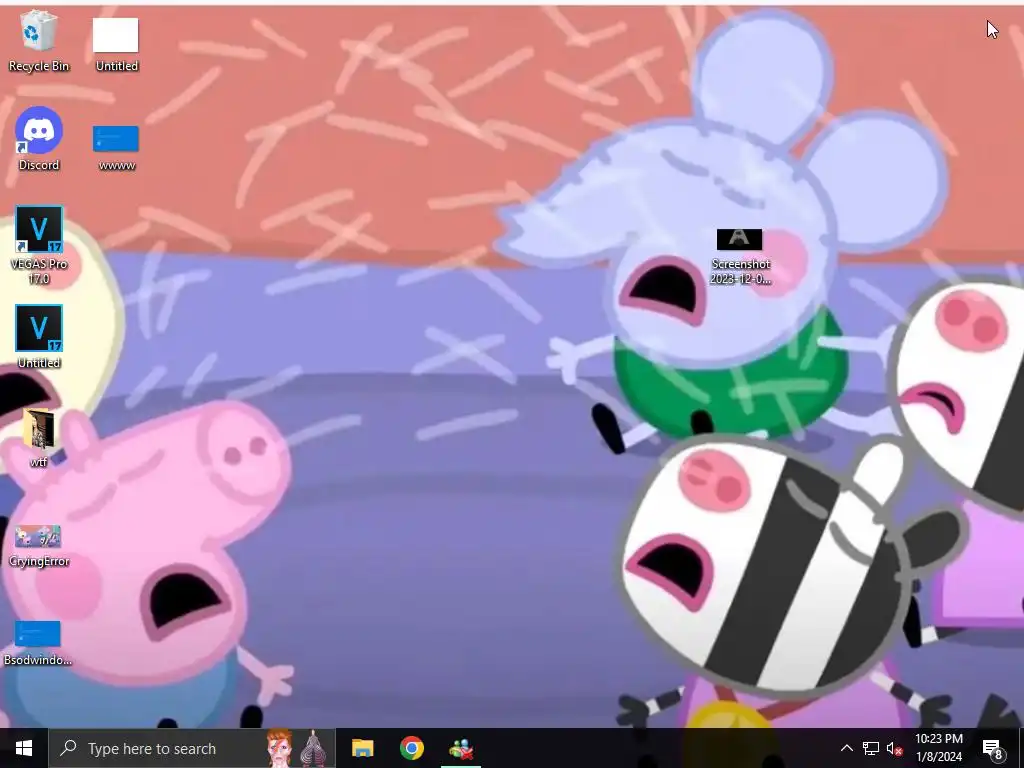This screenshot has height=768, width=1024.
Task: Click the search highlight image in taskbar
Action: click(297, 748)
